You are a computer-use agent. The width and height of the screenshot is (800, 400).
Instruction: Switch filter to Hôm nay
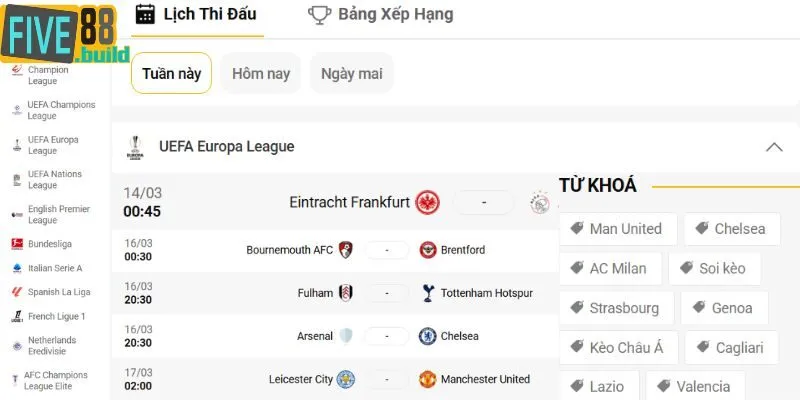point(260,73)
